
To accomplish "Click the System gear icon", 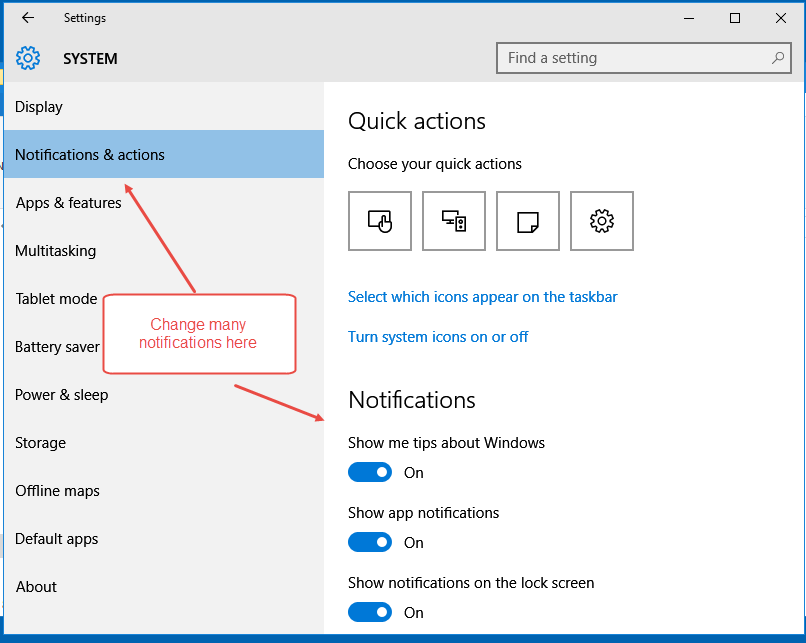I will [x=28, y=58].
